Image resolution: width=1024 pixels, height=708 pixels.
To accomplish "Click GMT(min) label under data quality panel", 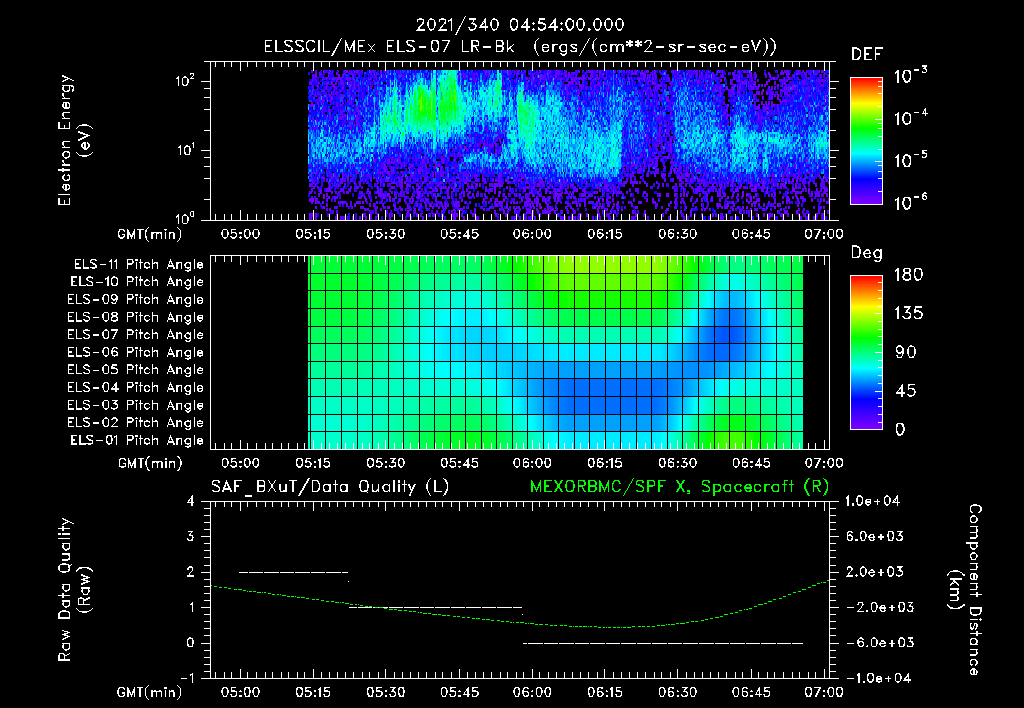I will (x=150, y=692).
